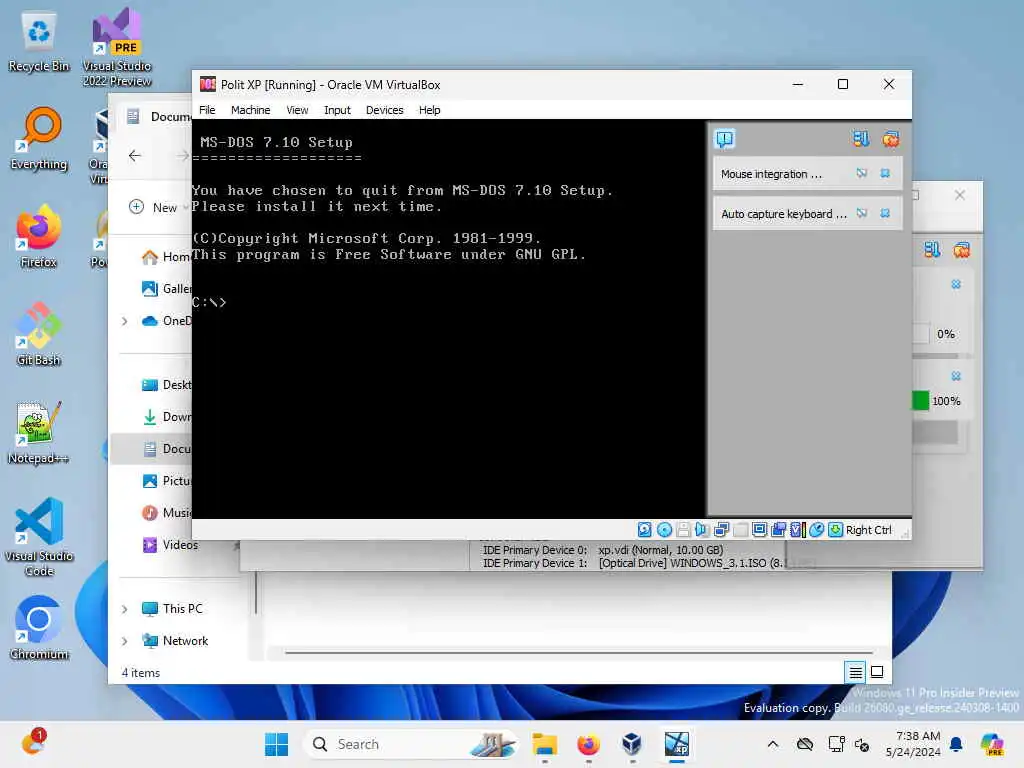The height and width of the screenshot is (768, 1024).
Task: Select the Everything desktop shortcut
Action: tap(39, 138)
